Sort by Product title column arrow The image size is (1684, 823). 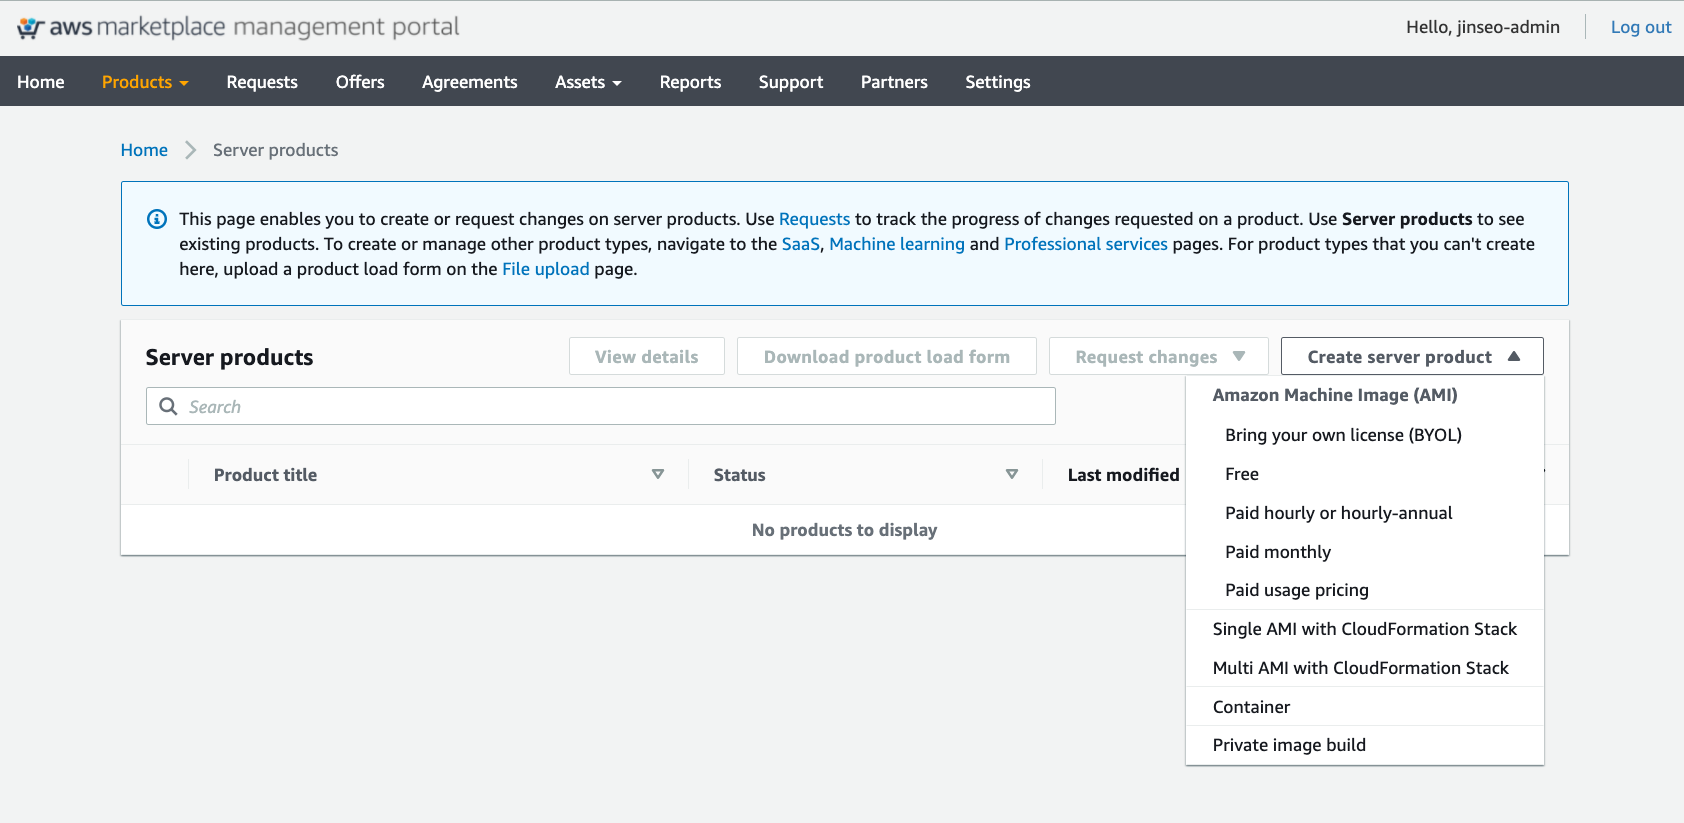click(x=658, y=474)
